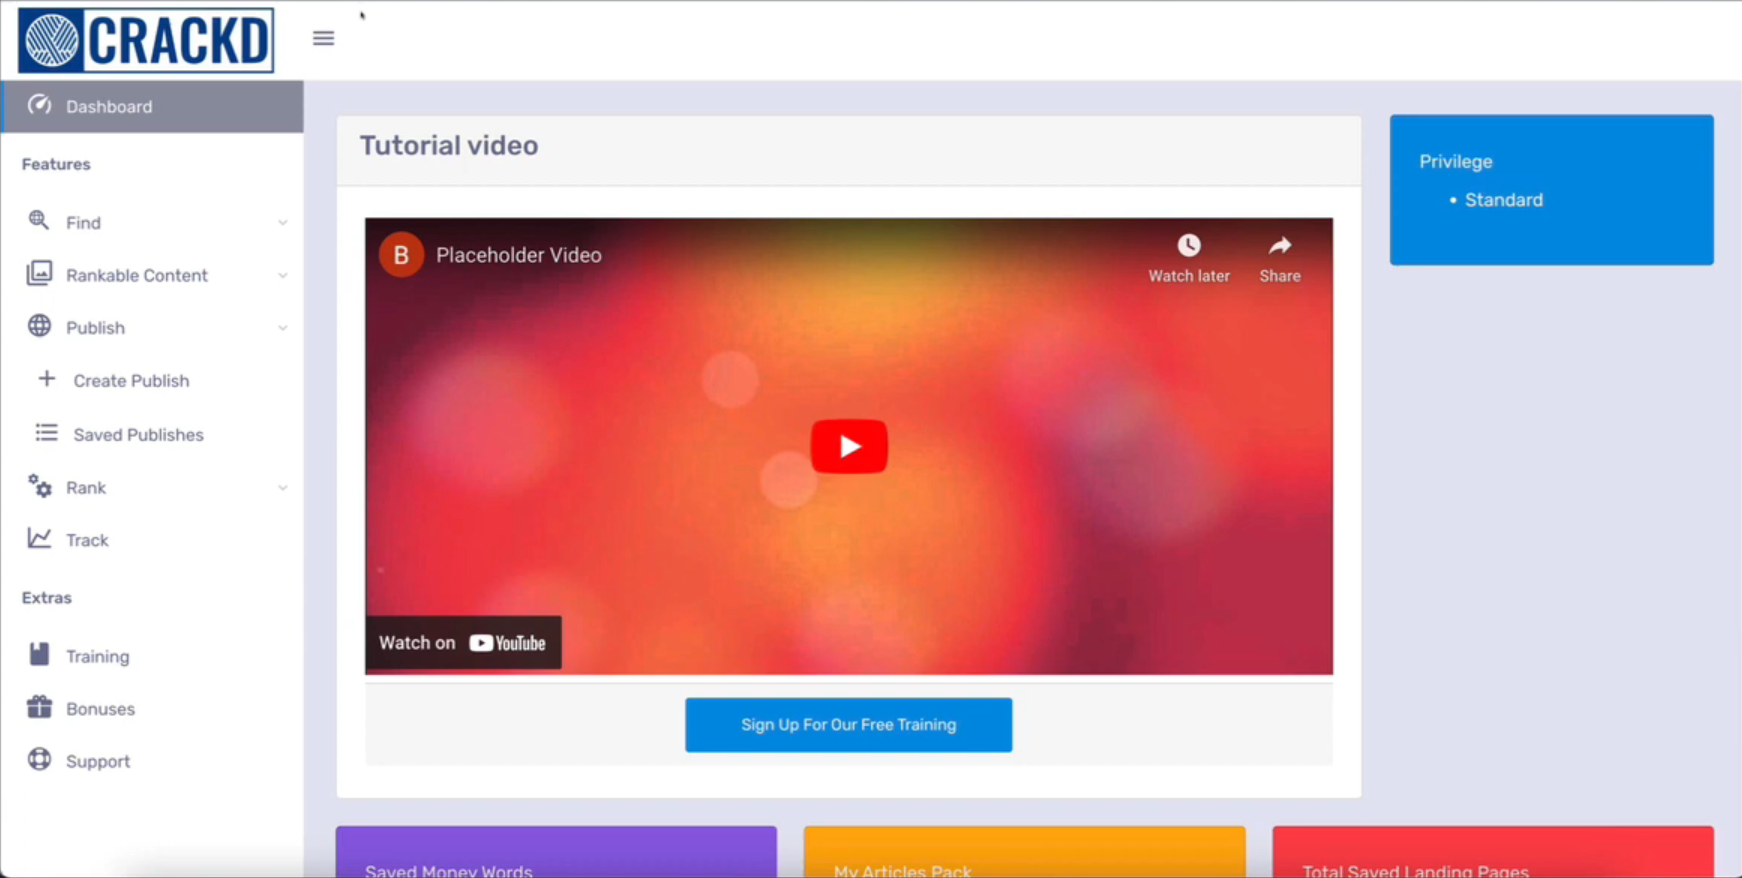Open the Support page

coord(98,762)
